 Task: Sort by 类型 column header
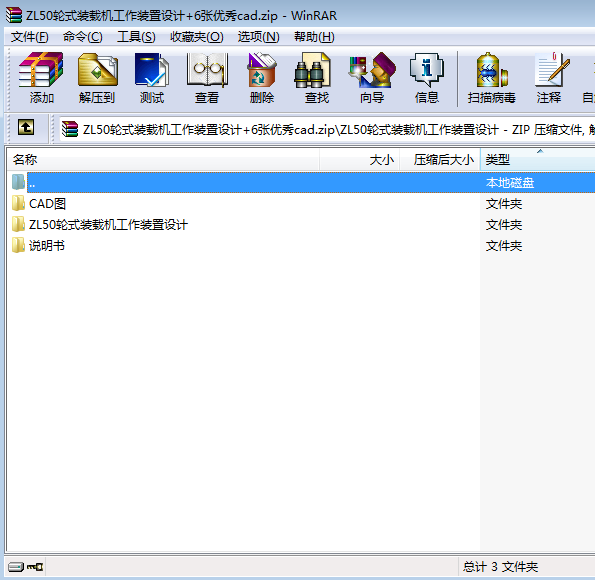[x=538, y=159]
